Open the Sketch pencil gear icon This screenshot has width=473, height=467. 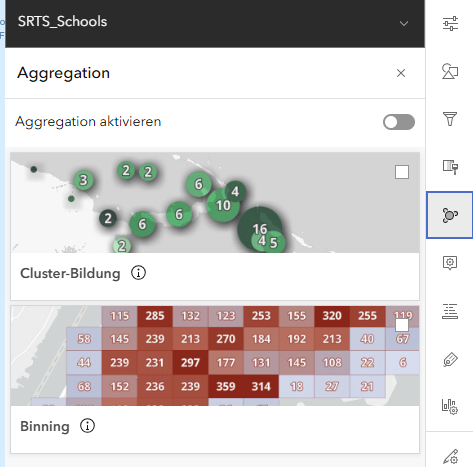point(450,456)
